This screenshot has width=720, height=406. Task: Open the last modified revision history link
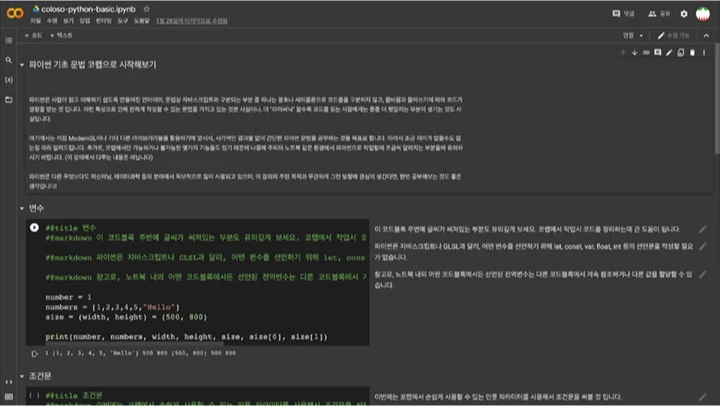tap(191, 21)
